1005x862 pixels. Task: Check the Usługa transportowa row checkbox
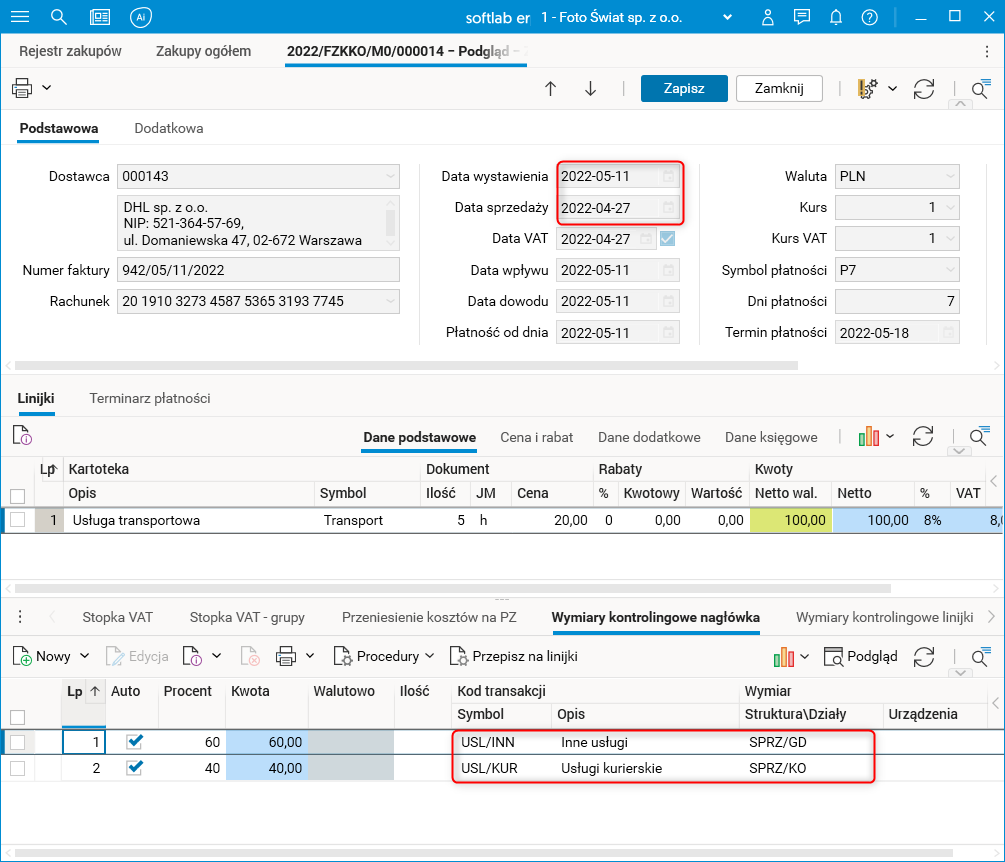coord(18,520)
